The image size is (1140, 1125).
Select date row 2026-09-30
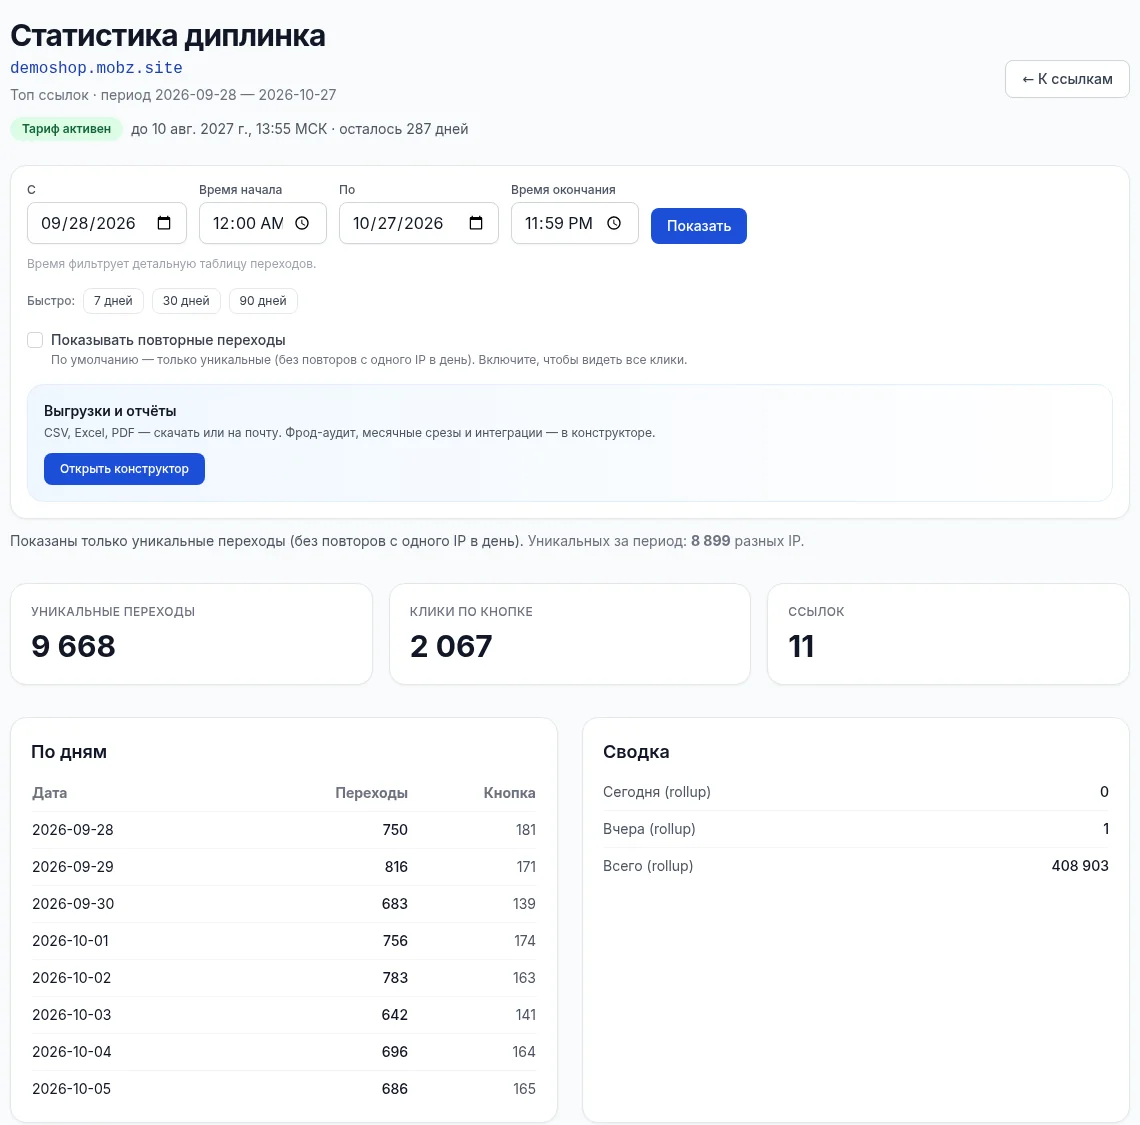coord(284,904)
